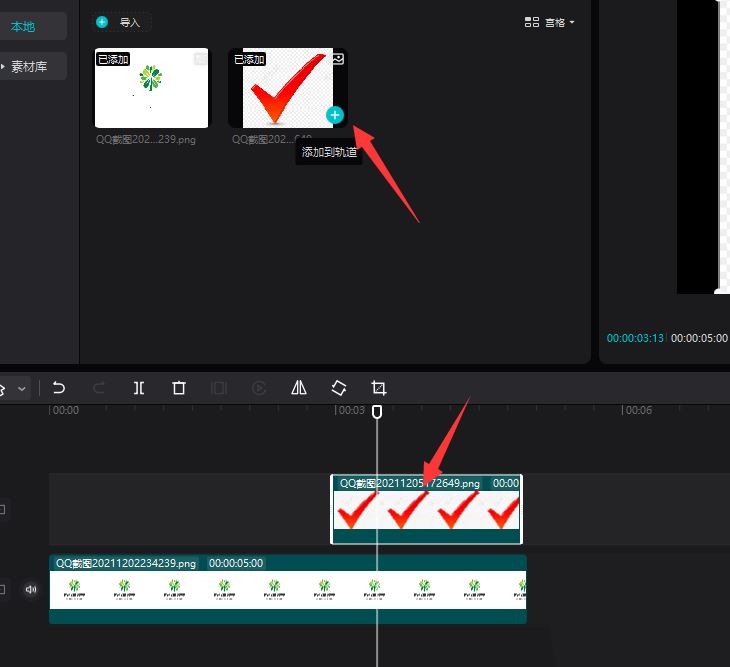Click the greyed freeze frame icon
This screenshot has height=667, width=730.
(219, 388)
